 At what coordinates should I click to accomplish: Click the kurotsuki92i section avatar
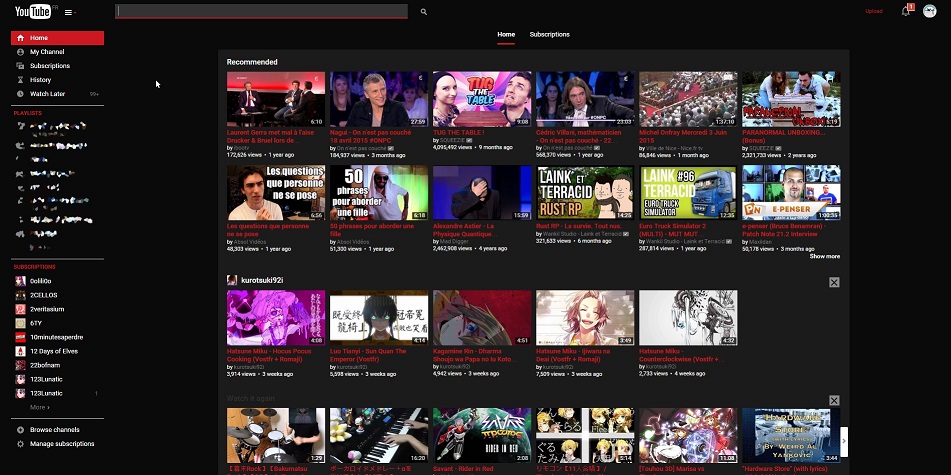(232, 280)
